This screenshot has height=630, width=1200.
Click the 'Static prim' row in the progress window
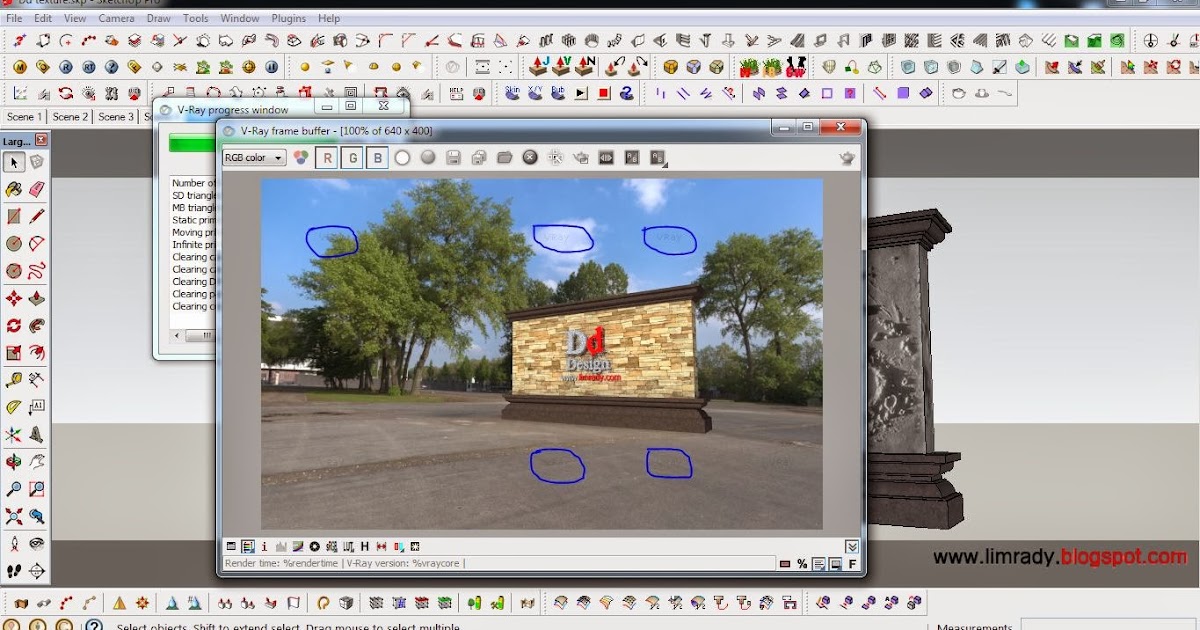193,220
